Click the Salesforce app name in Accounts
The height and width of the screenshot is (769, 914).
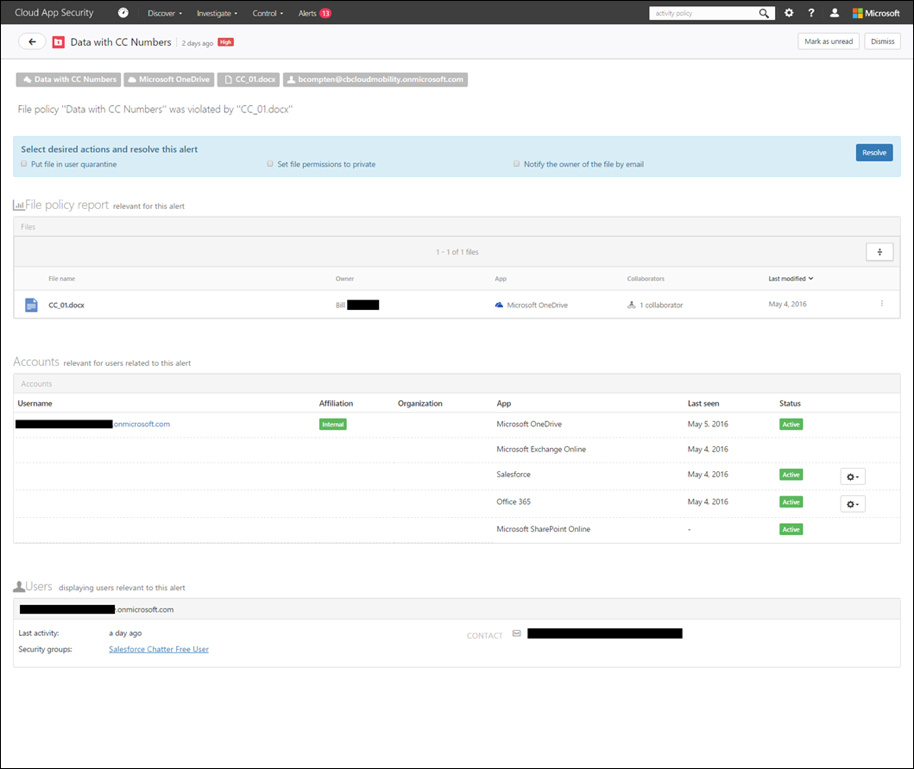[514, 475]
